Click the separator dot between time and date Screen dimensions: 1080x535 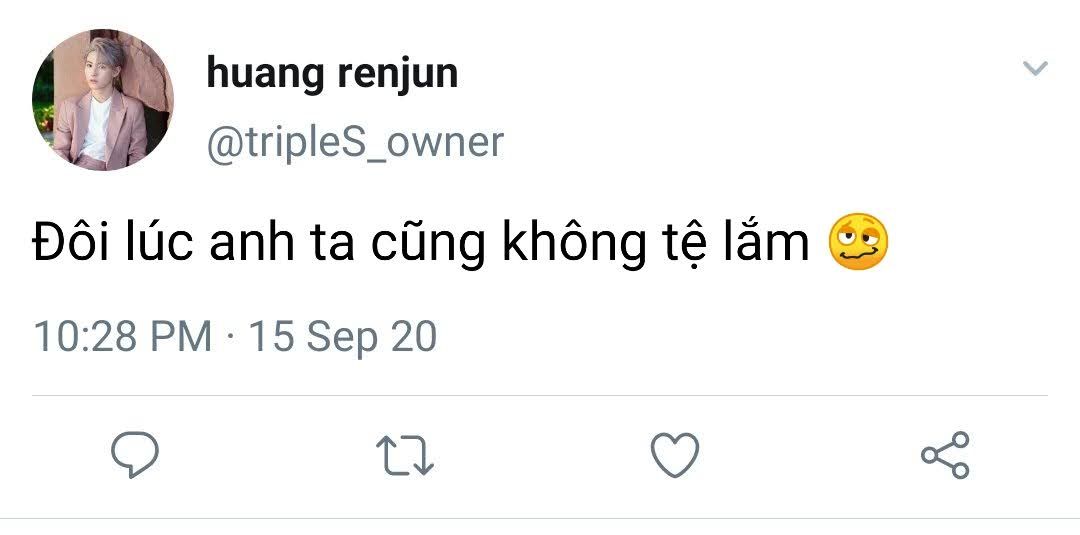tap(230, 337)
